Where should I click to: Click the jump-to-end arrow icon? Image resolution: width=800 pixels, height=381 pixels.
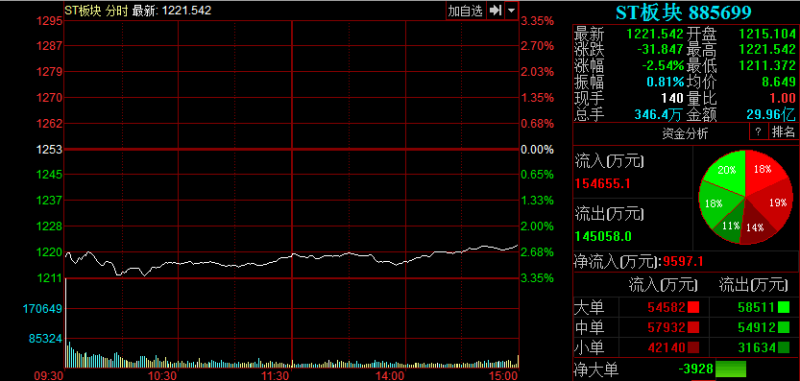point(495,11)
